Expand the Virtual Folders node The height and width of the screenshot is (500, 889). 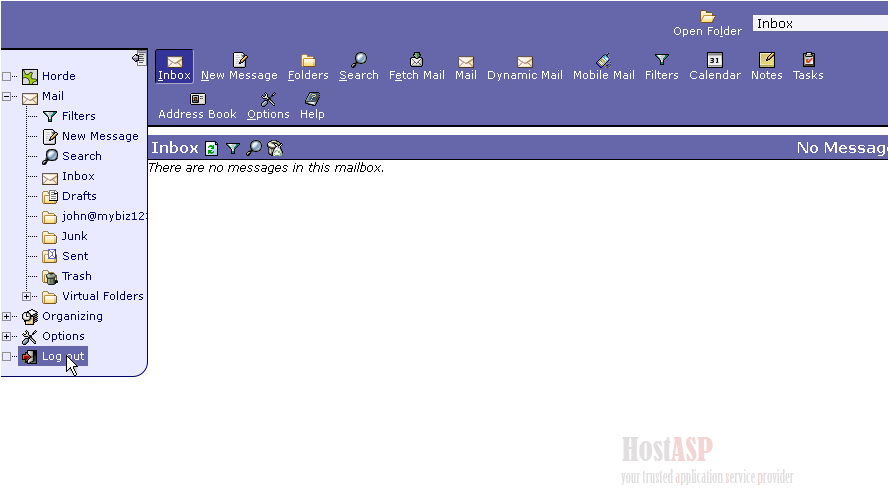27,297
